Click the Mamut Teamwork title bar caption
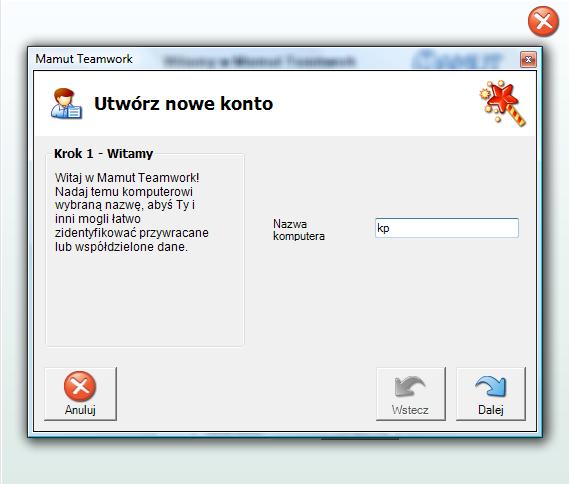 (x=84, y=59)
